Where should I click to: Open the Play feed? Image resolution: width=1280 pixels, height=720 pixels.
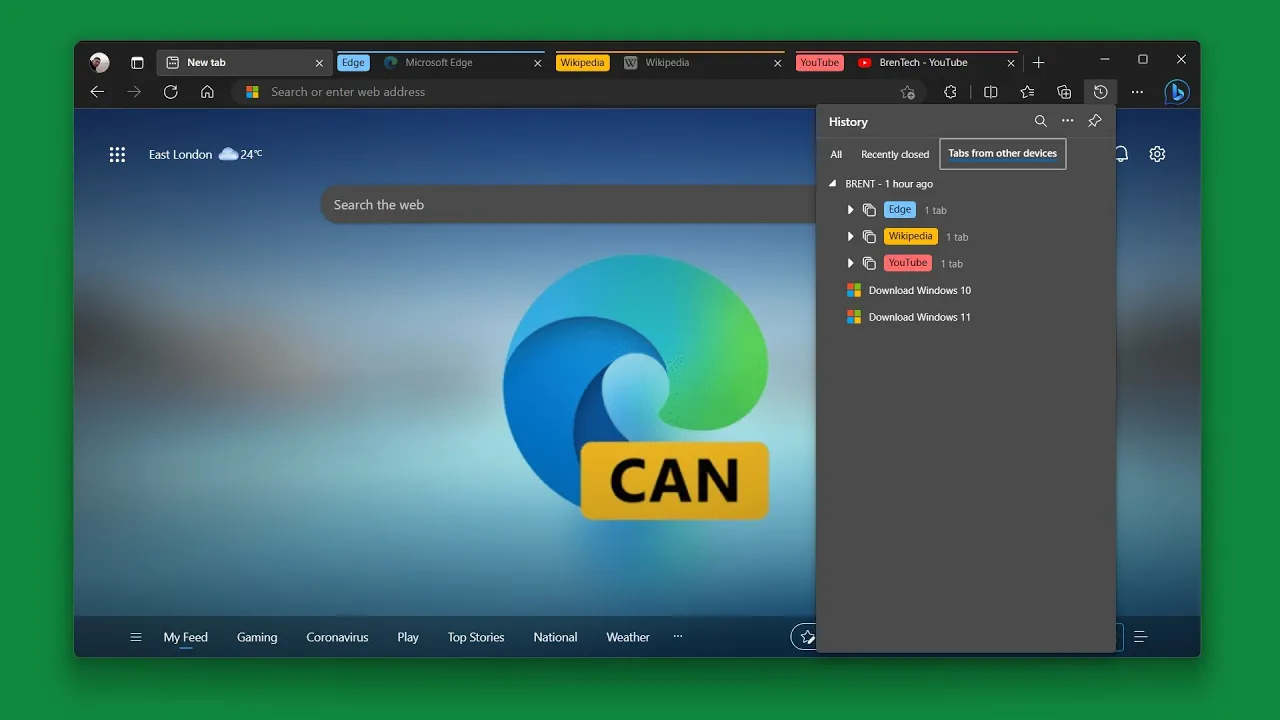[x=408, y=637]
